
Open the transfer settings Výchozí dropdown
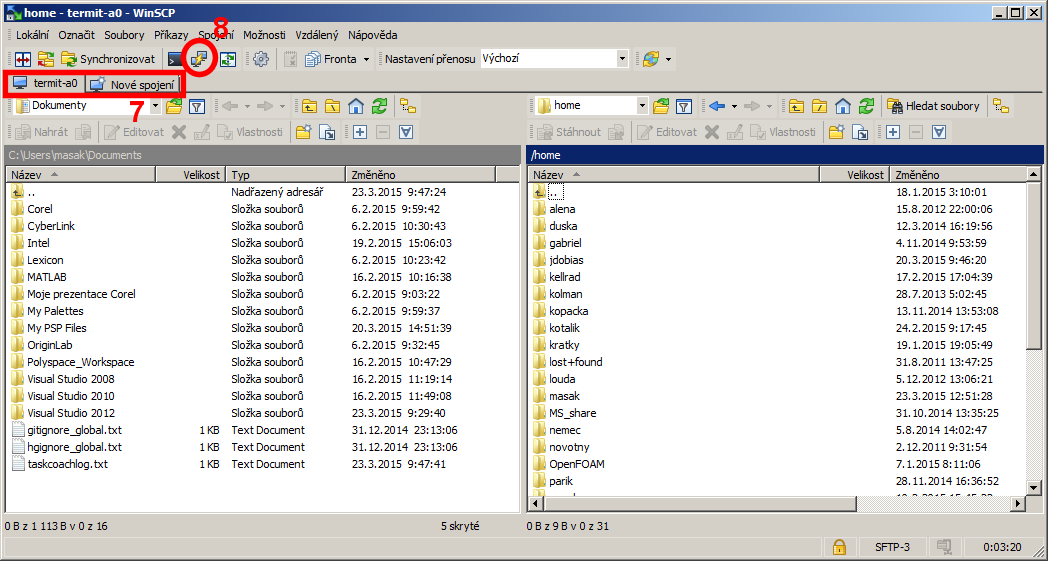(x=622, y=59)
